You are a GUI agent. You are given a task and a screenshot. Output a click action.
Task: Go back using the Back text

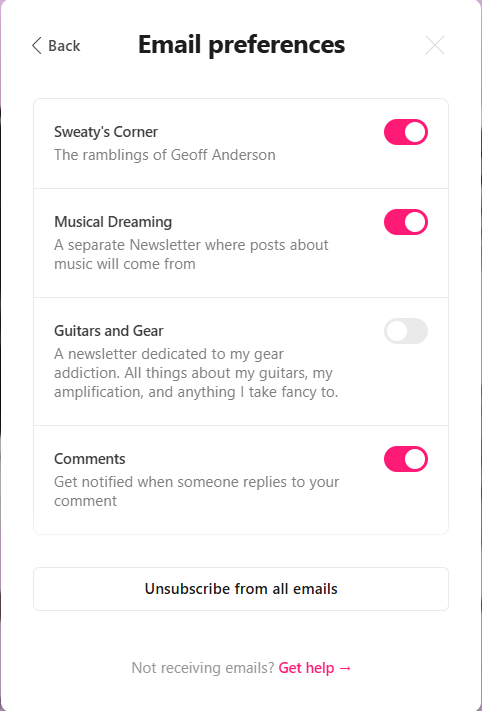(64, 46)
